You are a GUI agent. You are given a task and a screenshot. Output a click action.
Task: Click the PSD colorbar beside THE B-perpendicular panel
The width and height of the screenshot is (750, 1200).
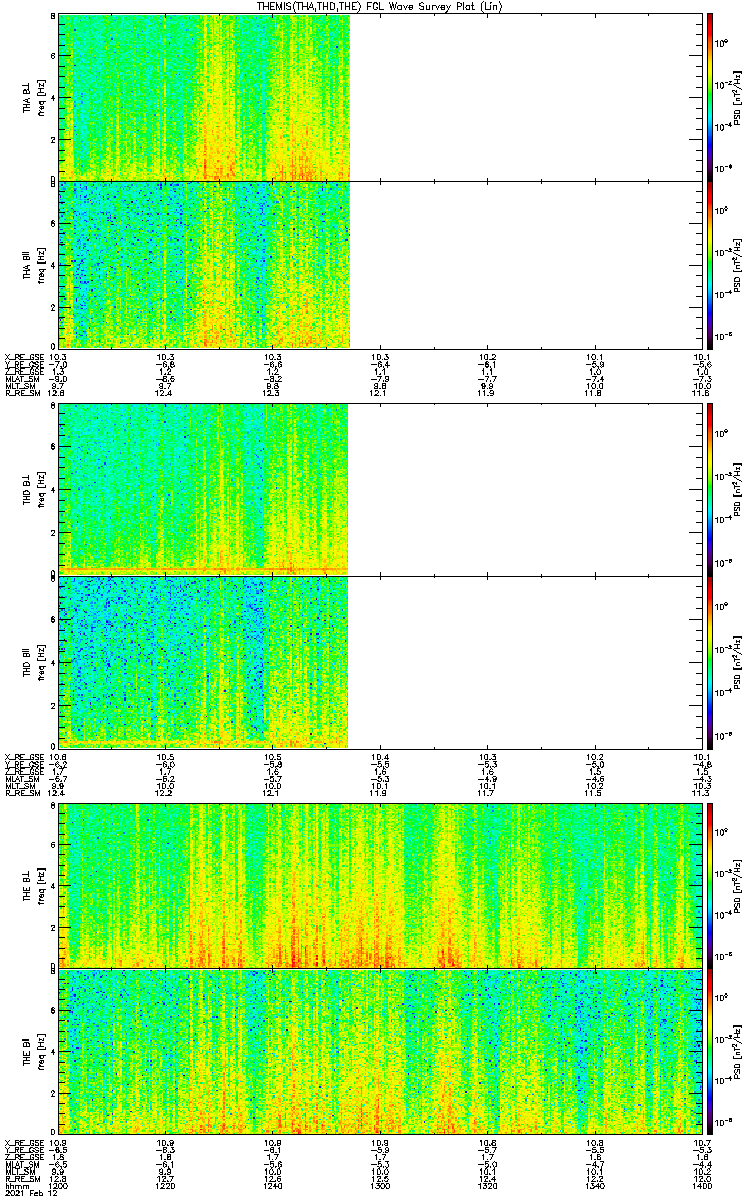coord(709,885)
